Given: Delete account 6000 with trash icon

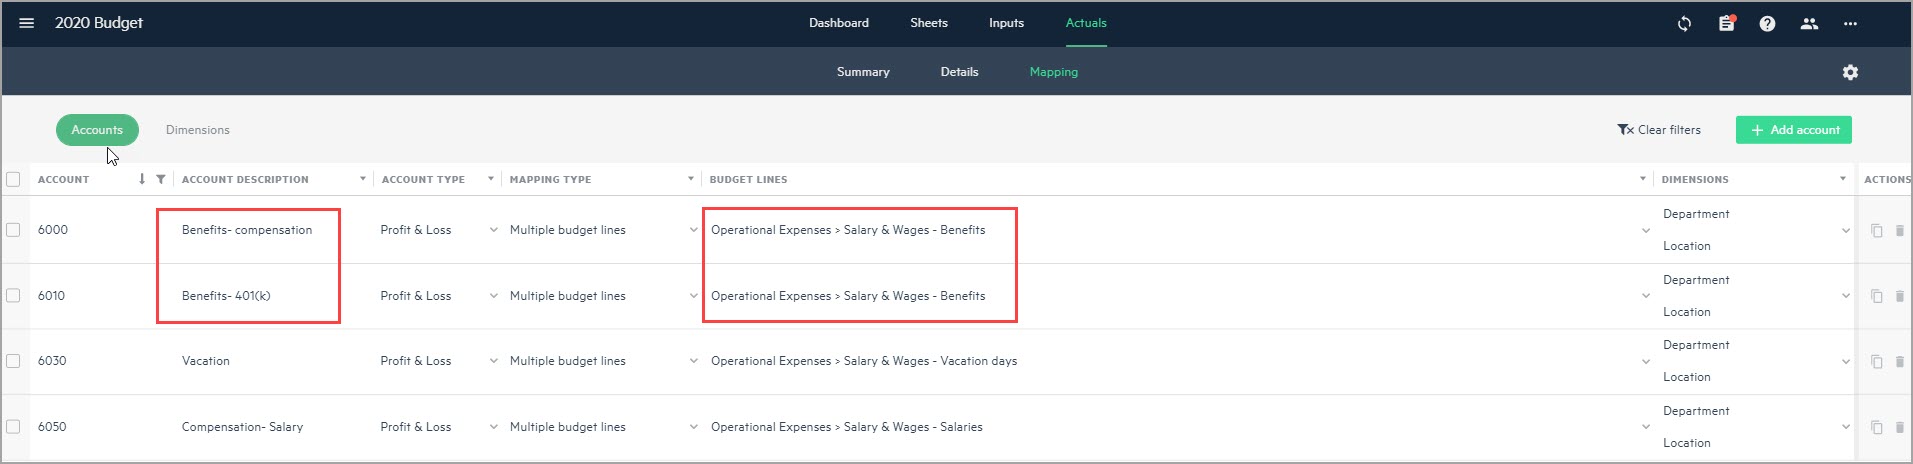Looking at the screenshot, I should point(1899,230).
